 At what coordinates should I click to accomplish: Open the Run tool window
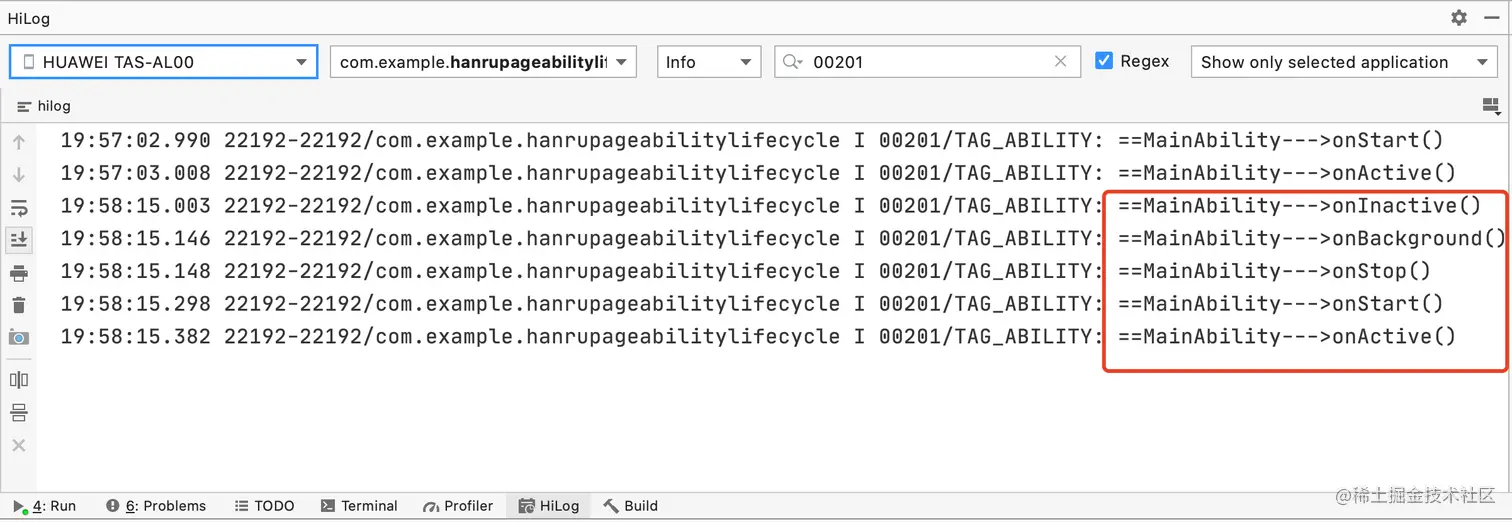click(x=44, y=506)
